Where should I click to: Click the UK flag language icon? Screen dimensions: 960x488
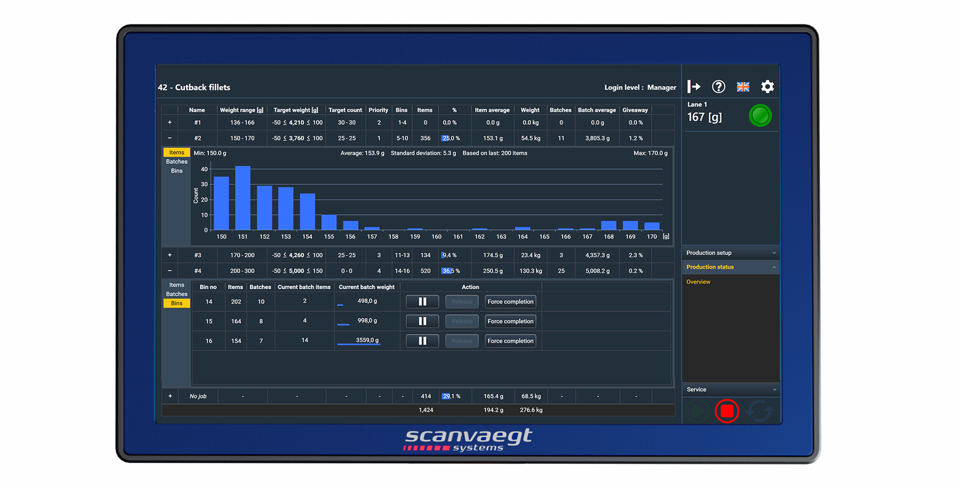743,87
